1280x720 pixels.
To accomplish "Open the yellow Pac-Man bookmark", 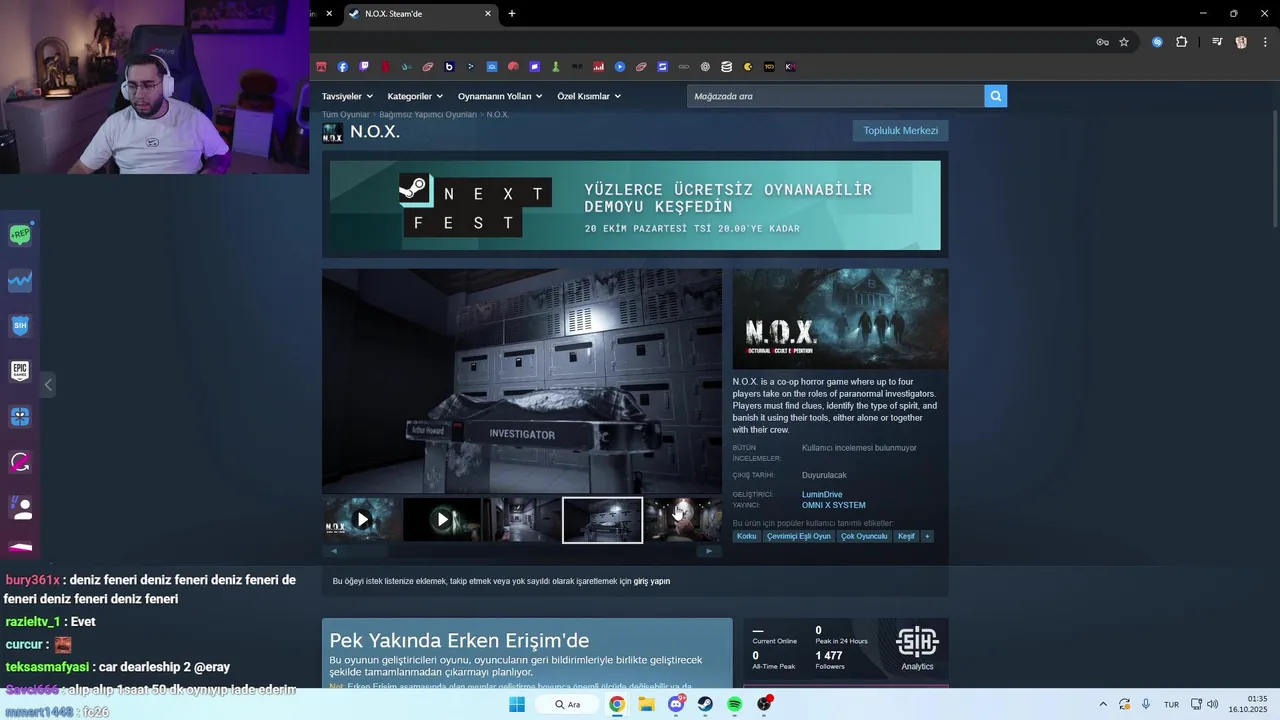I will [748, 67].
